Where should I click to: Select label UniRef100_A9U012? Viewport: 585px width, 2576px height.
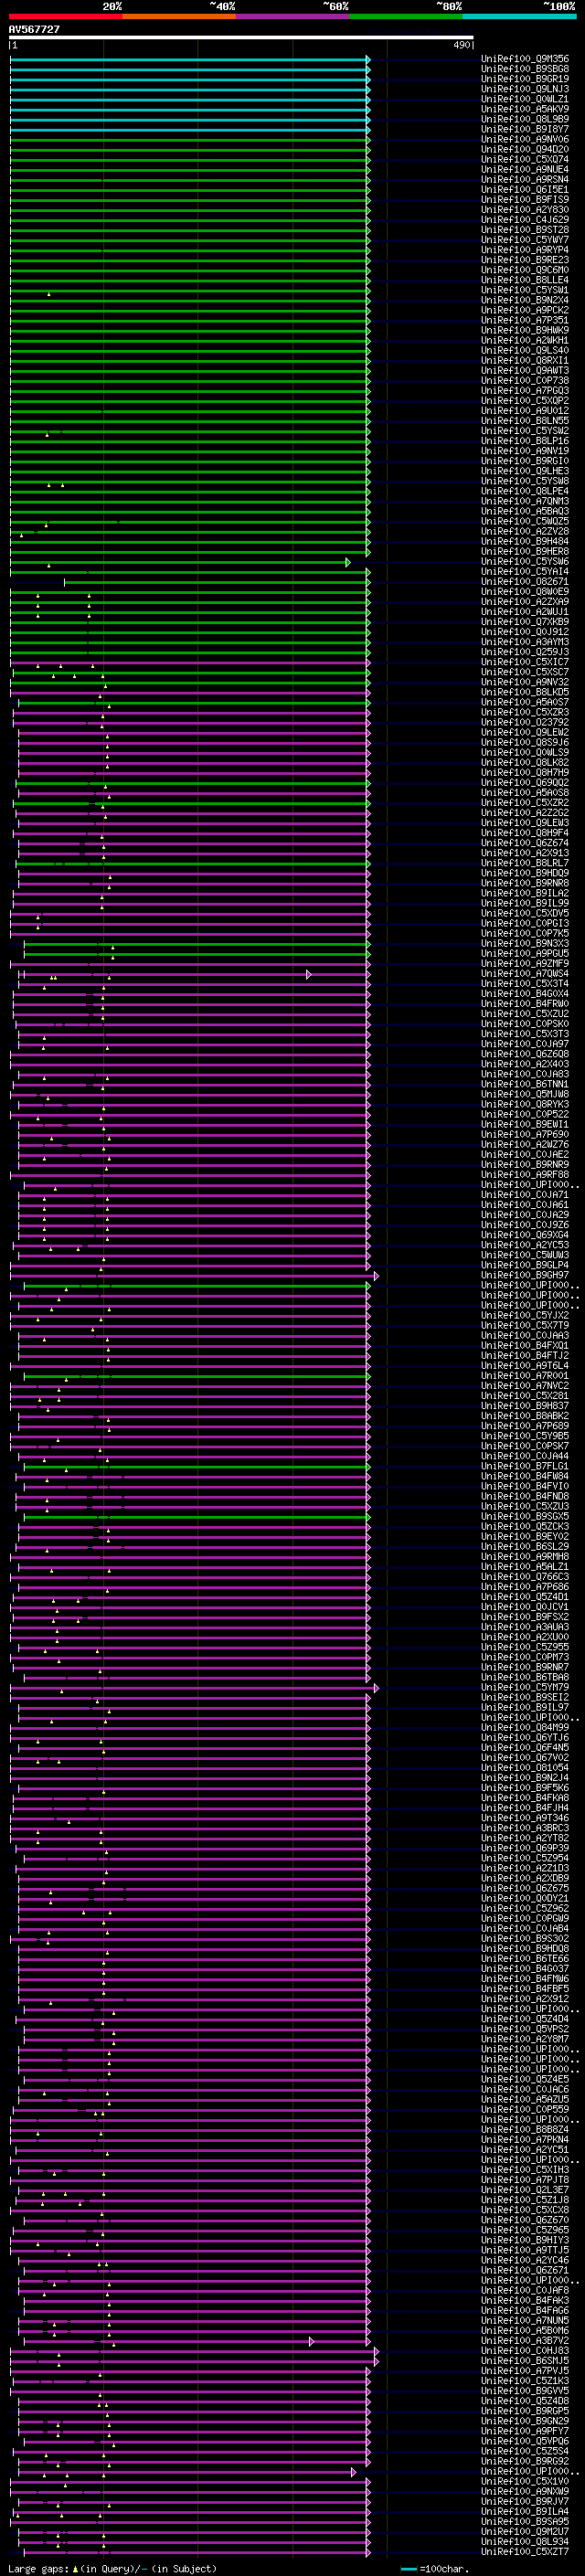[x=525, y=410]
